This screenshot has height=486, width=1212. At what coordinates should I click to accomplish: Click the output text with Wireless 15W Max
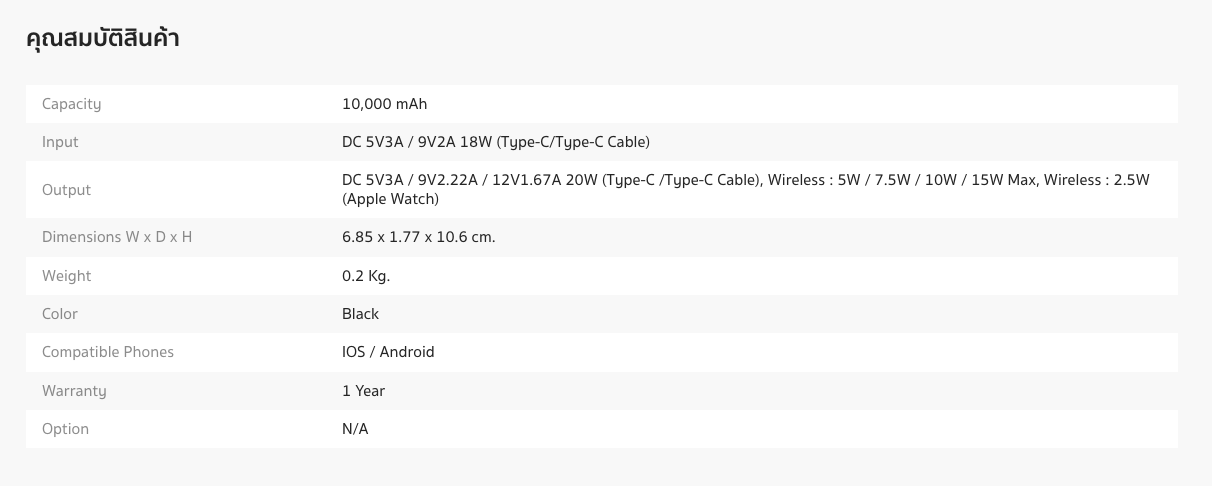(746, 180)
